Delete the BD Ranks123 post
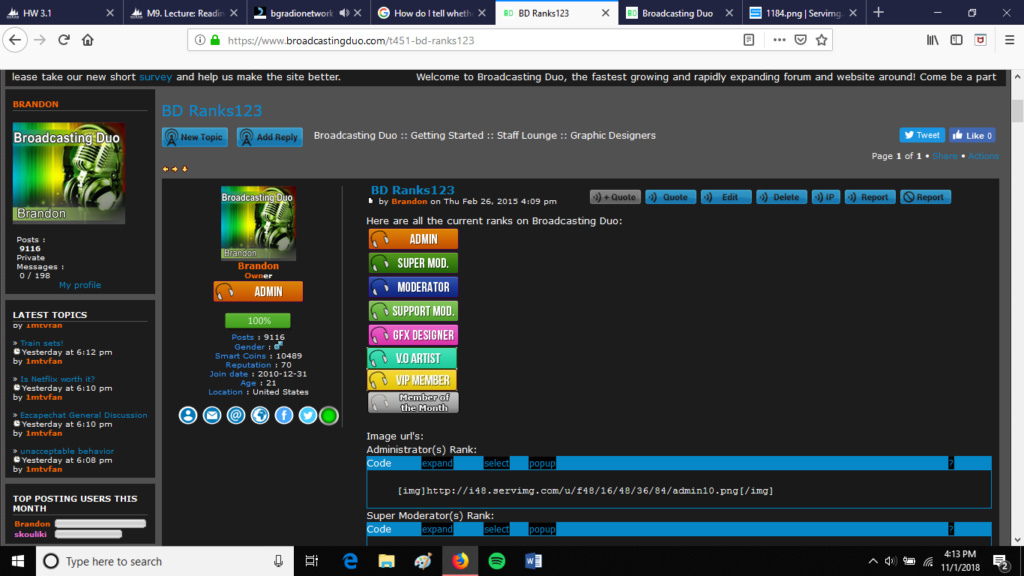The image size is (1024, 576). [x=781, y=197]
